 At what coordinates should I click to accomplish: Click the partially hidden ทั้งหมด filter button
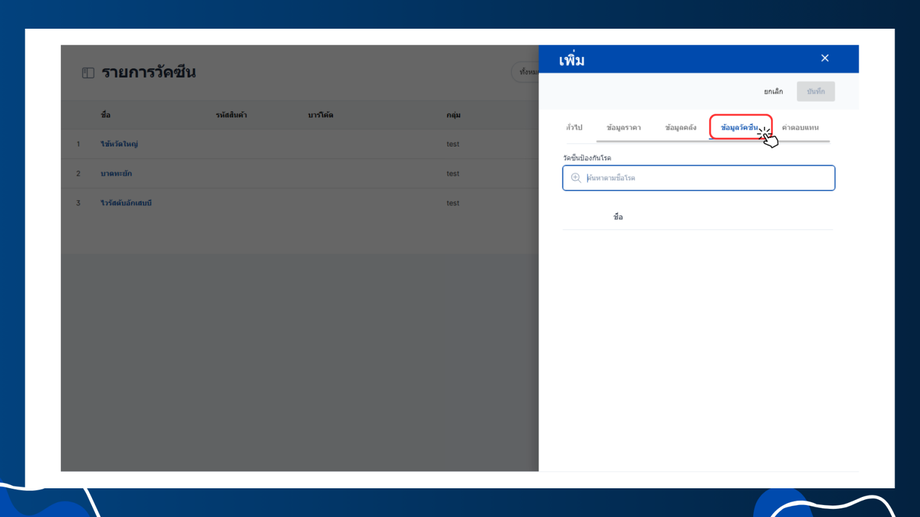click(525, 72)
